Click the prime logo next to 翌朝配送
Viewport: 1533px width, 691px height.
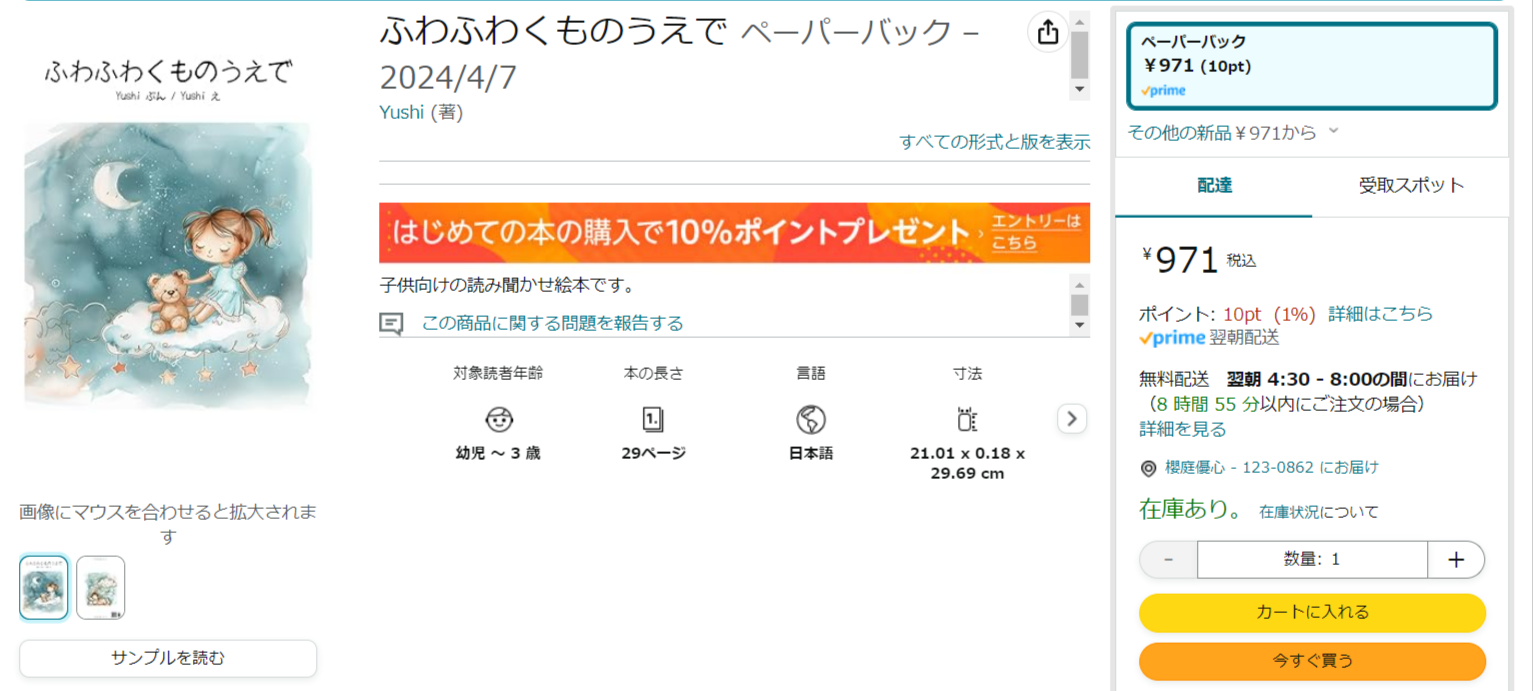click(x=1172, y=338)
